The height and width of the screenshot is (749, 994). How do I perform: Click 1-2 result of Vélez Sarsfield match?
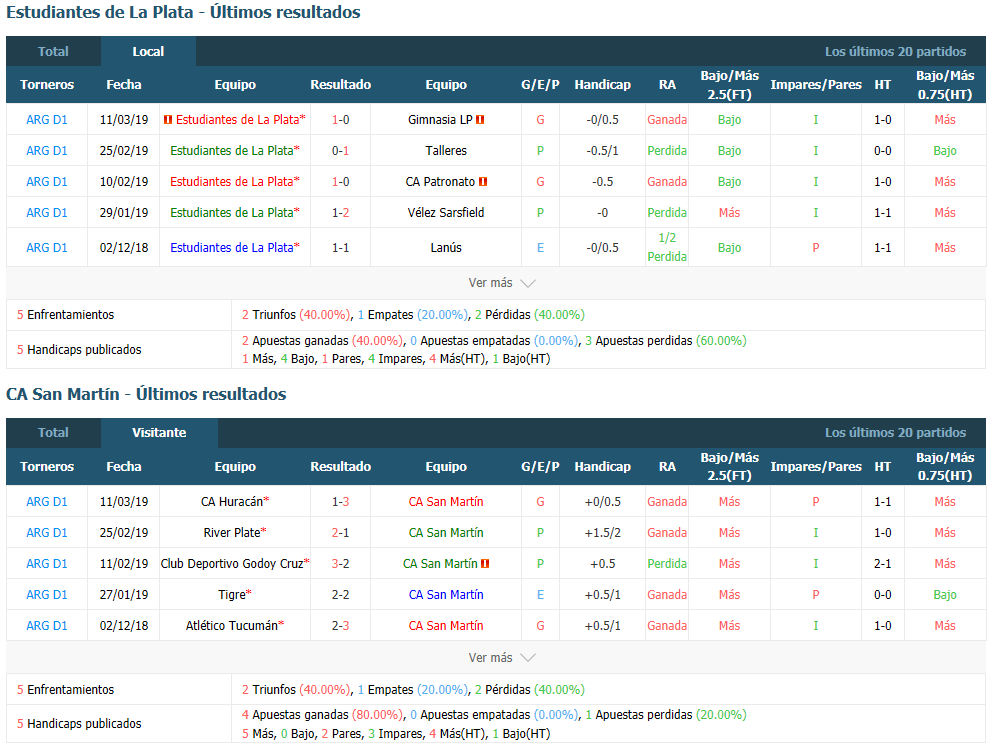point(340,213)
